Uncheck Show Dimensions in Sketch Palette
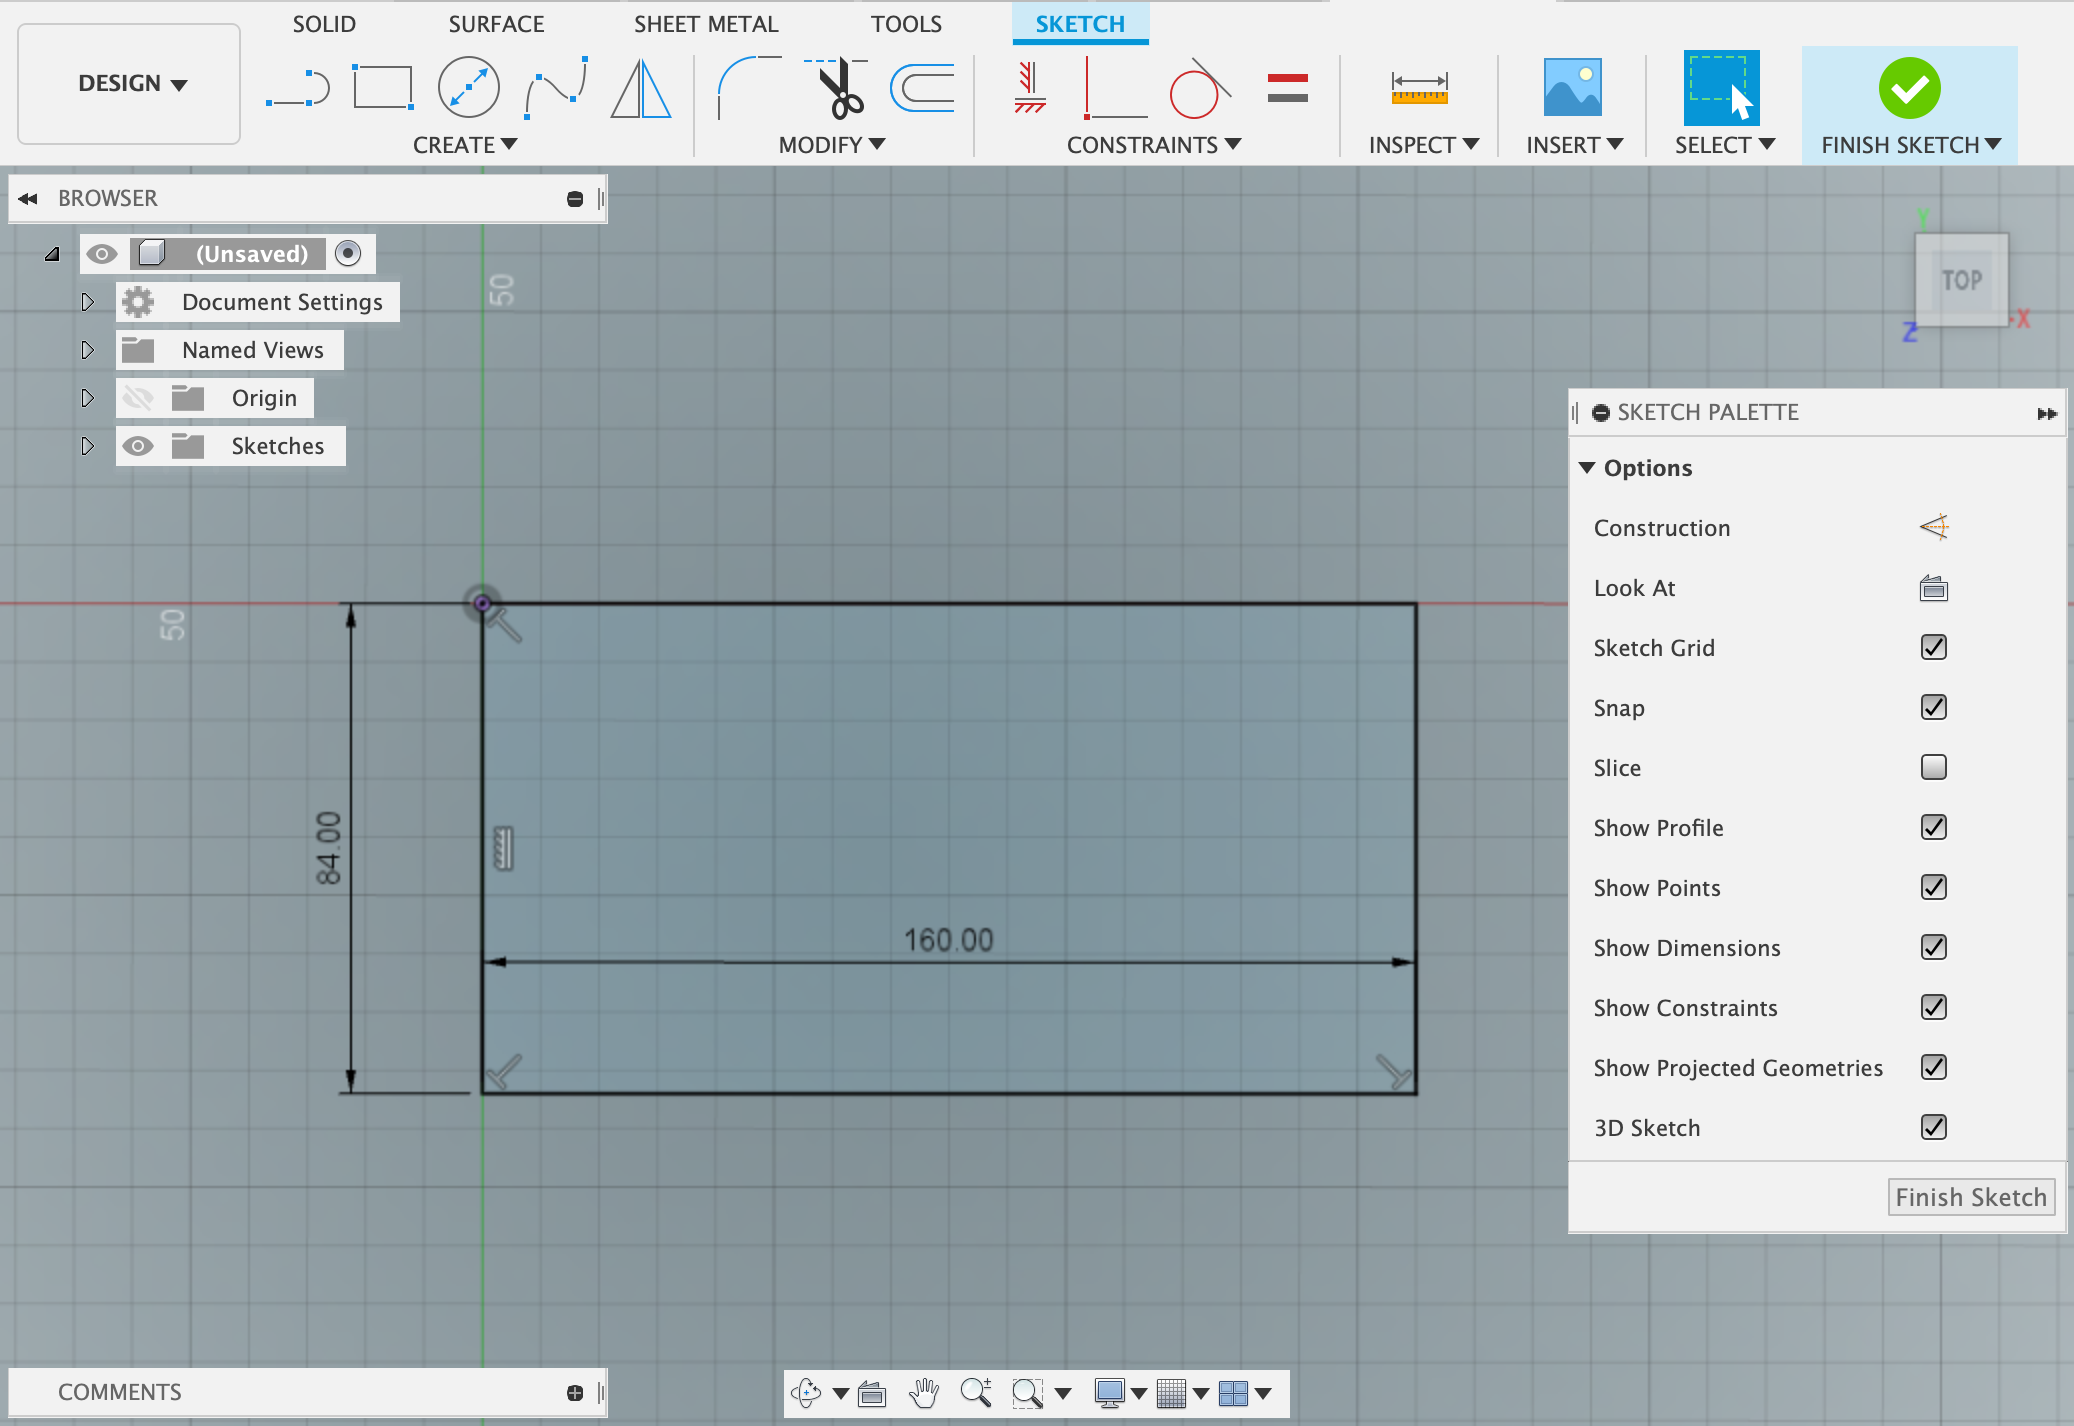 [1934, 947]
